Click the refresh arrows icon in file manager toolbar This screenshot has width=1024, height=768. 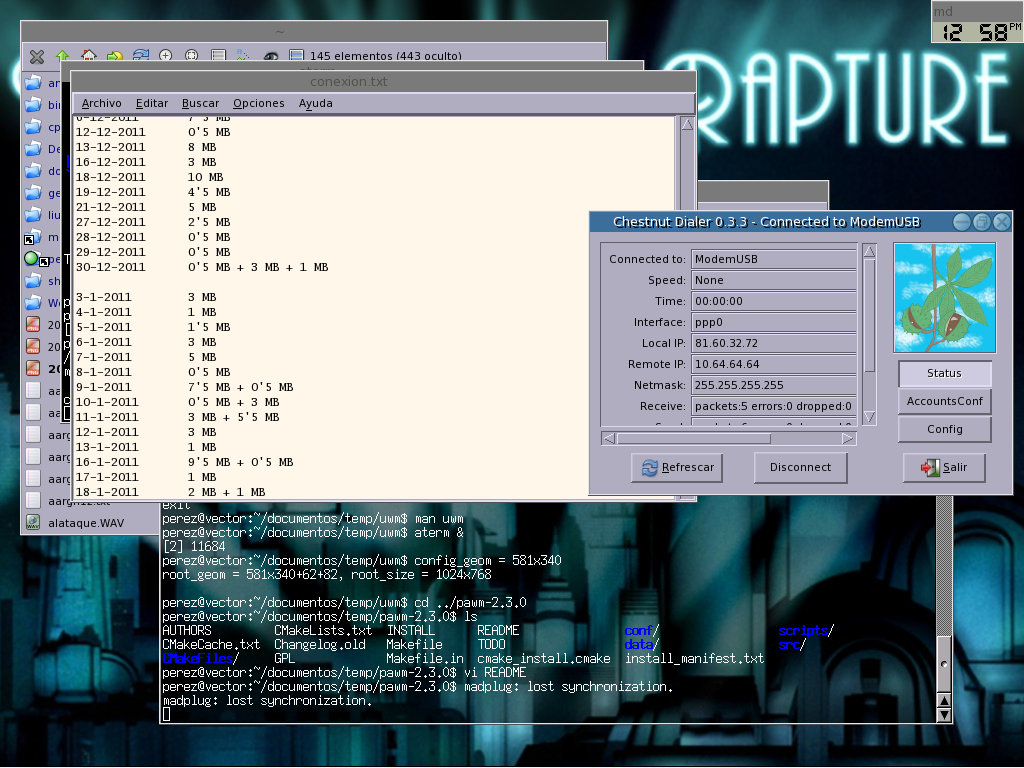140,56
